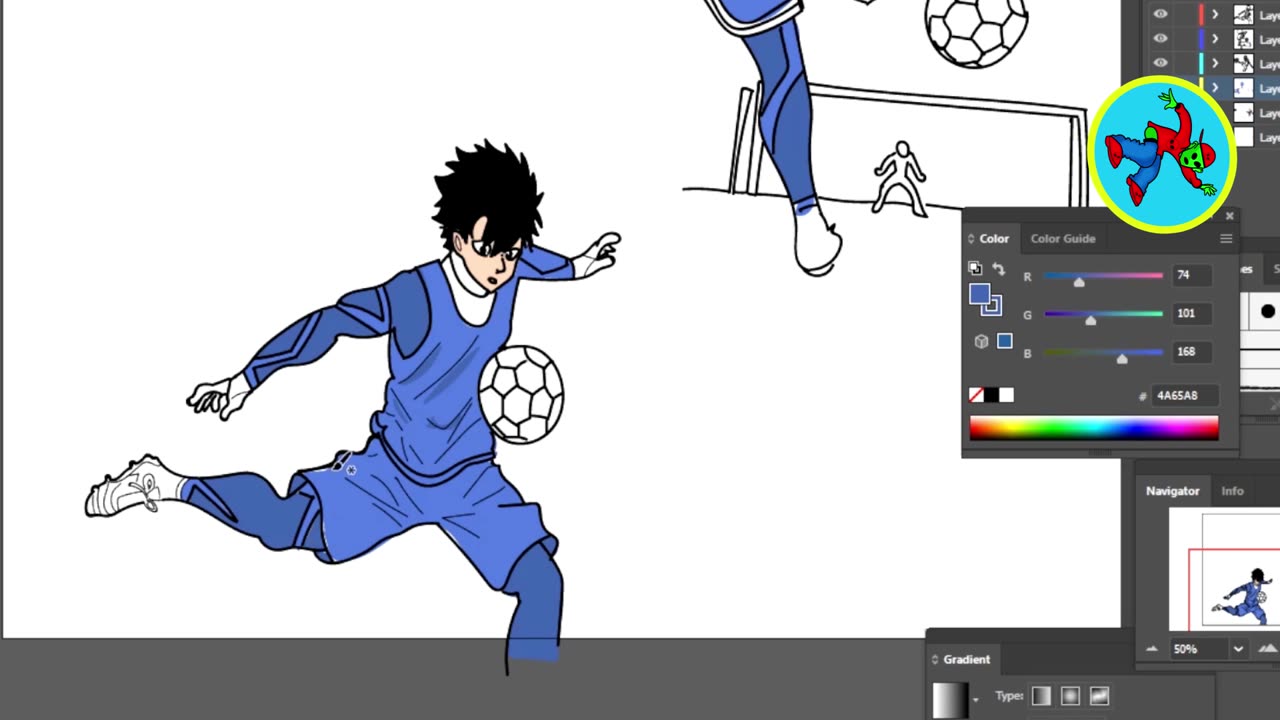Viewport: 1280px width, 720px height.
Task: Click the Navigator preview thumbnail
Action: click(1225, 570)
